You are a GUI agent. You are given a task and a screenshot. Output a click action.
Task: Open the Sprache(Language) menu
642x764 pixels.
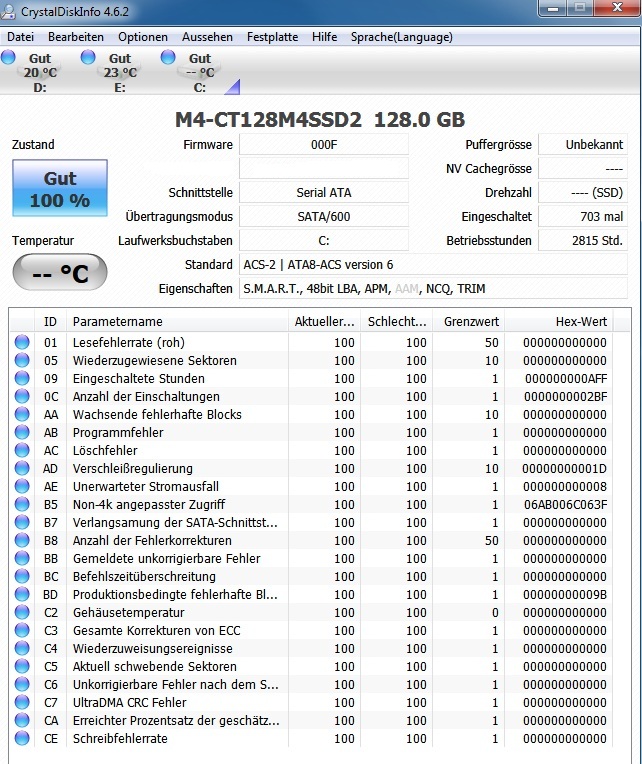tap(401, 37)
